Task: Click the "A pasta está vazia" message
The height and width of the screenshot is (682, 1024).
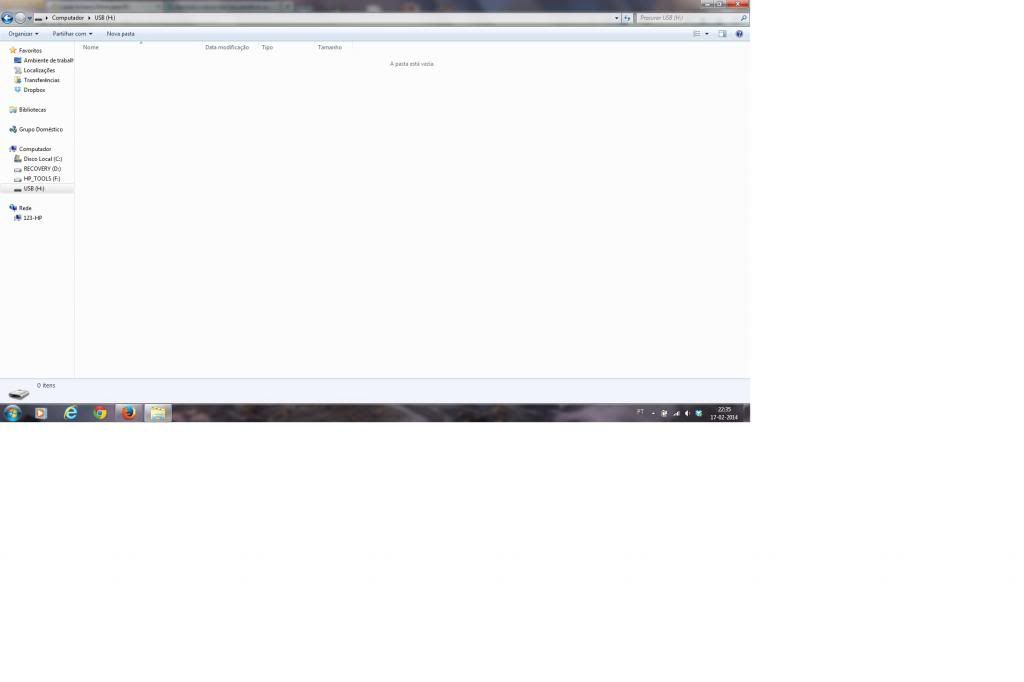Action: click(x=411, y=64)
